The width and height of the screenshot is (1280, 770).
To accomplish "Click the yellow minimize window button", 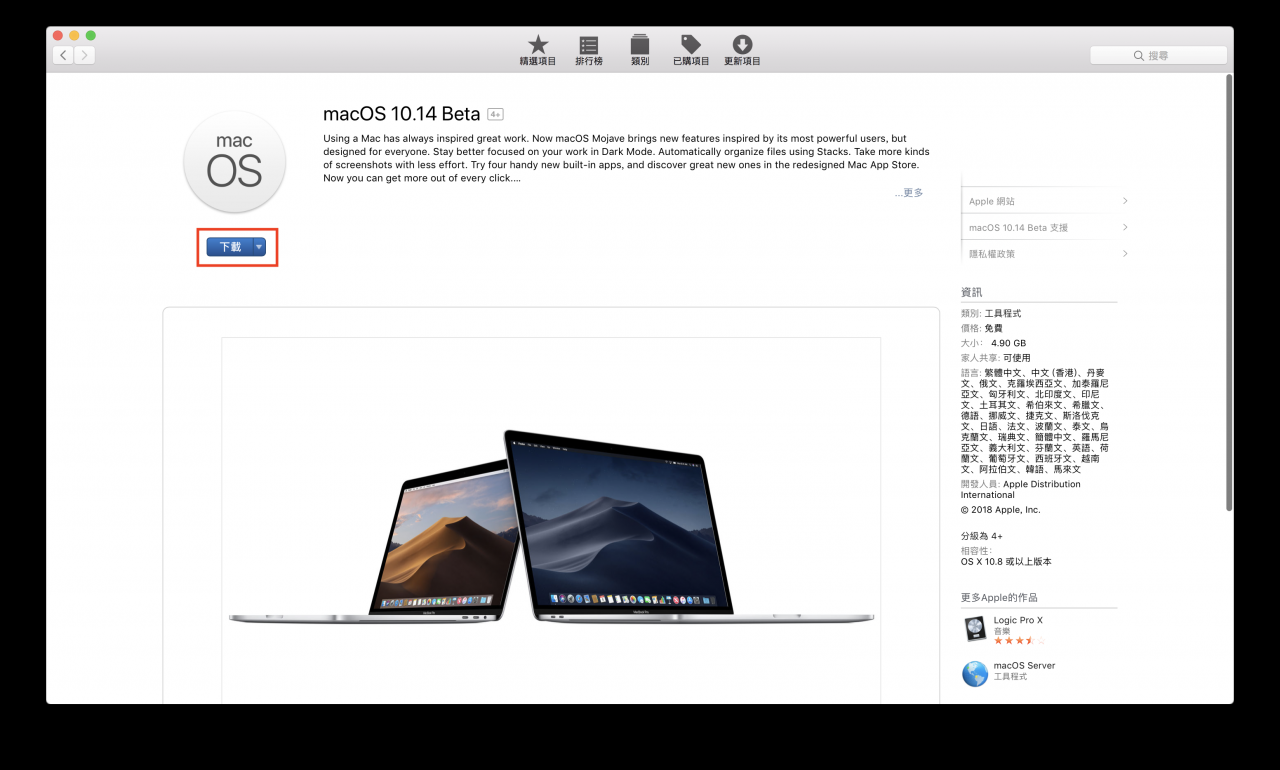I will coord(74,36).
